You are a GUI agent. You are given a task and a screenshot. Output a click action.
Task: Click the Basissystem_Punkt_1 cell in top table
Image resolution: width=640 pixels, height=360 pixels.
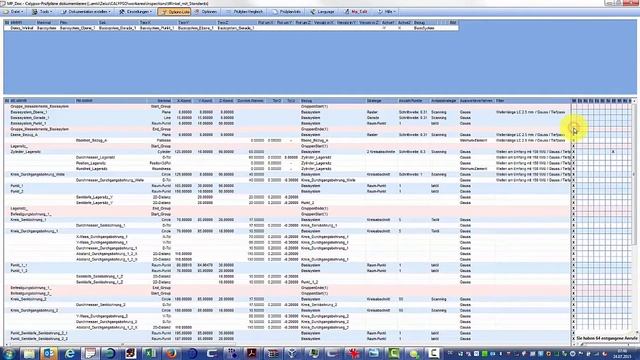pyautogui.click(x=157, y=28)
